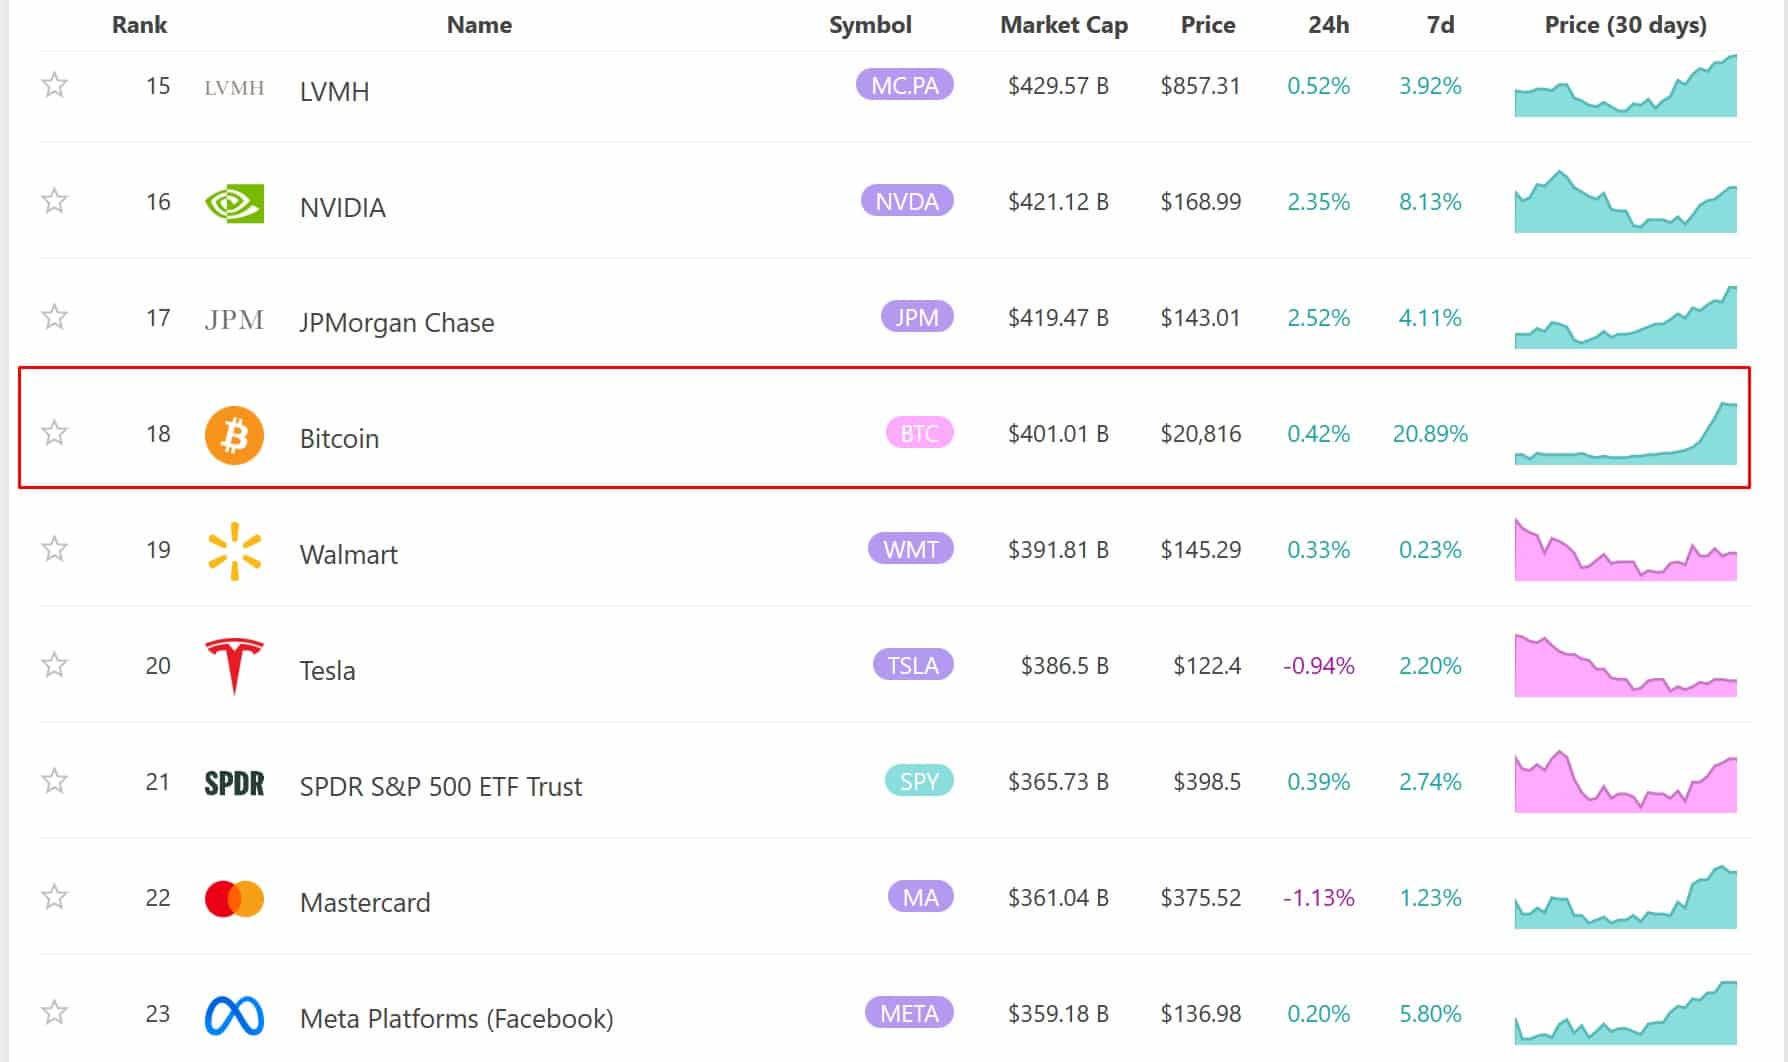Sort by the Name column header
1788x1062 pixels.
coord(479,25)
